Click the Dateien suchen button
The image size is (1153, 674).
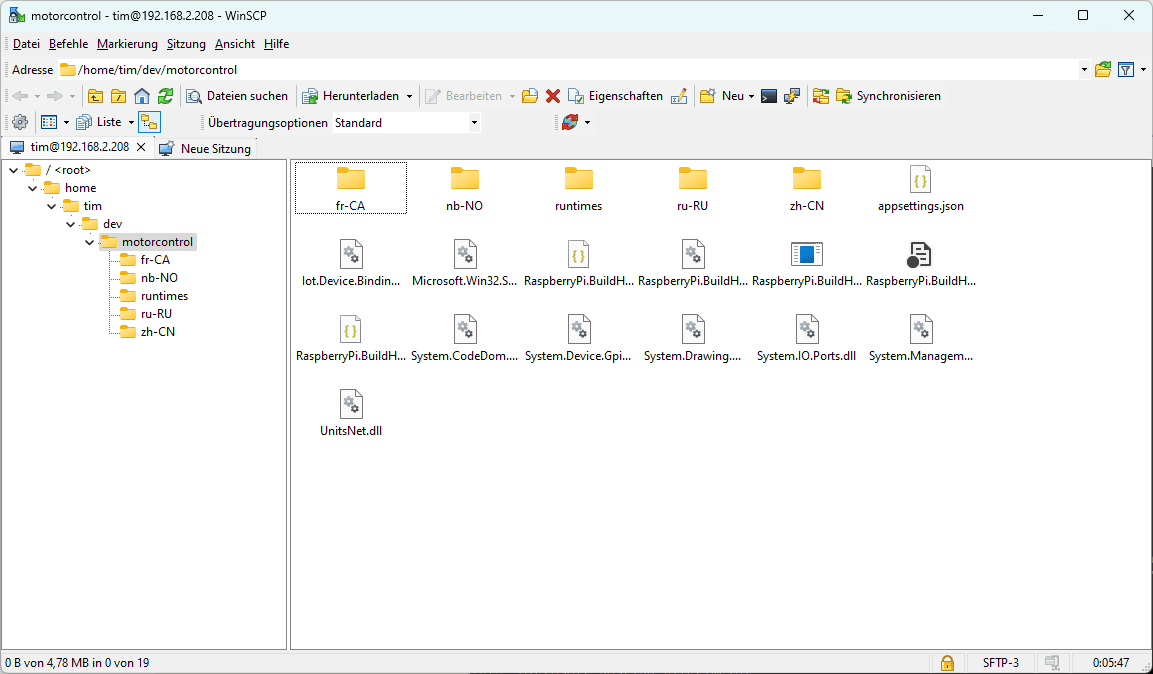[x=238, y=96]
